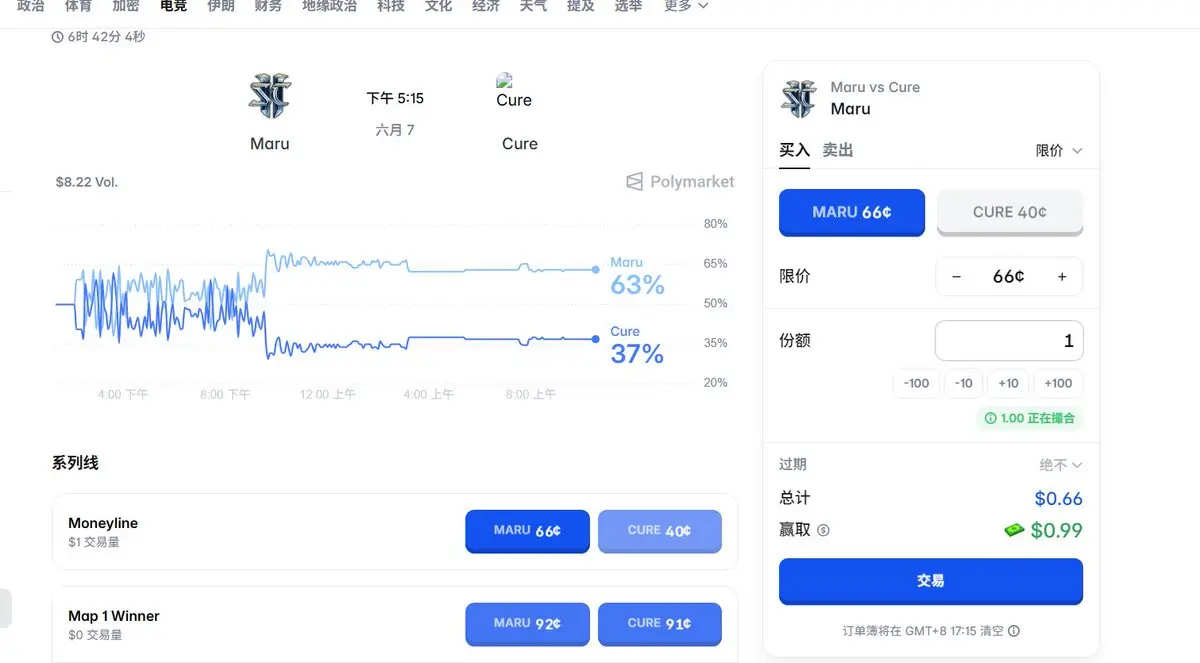The image size is (1200, 663).
Task: Click Maru's StarCraft team logo
Action: click(x=269, y=96)
